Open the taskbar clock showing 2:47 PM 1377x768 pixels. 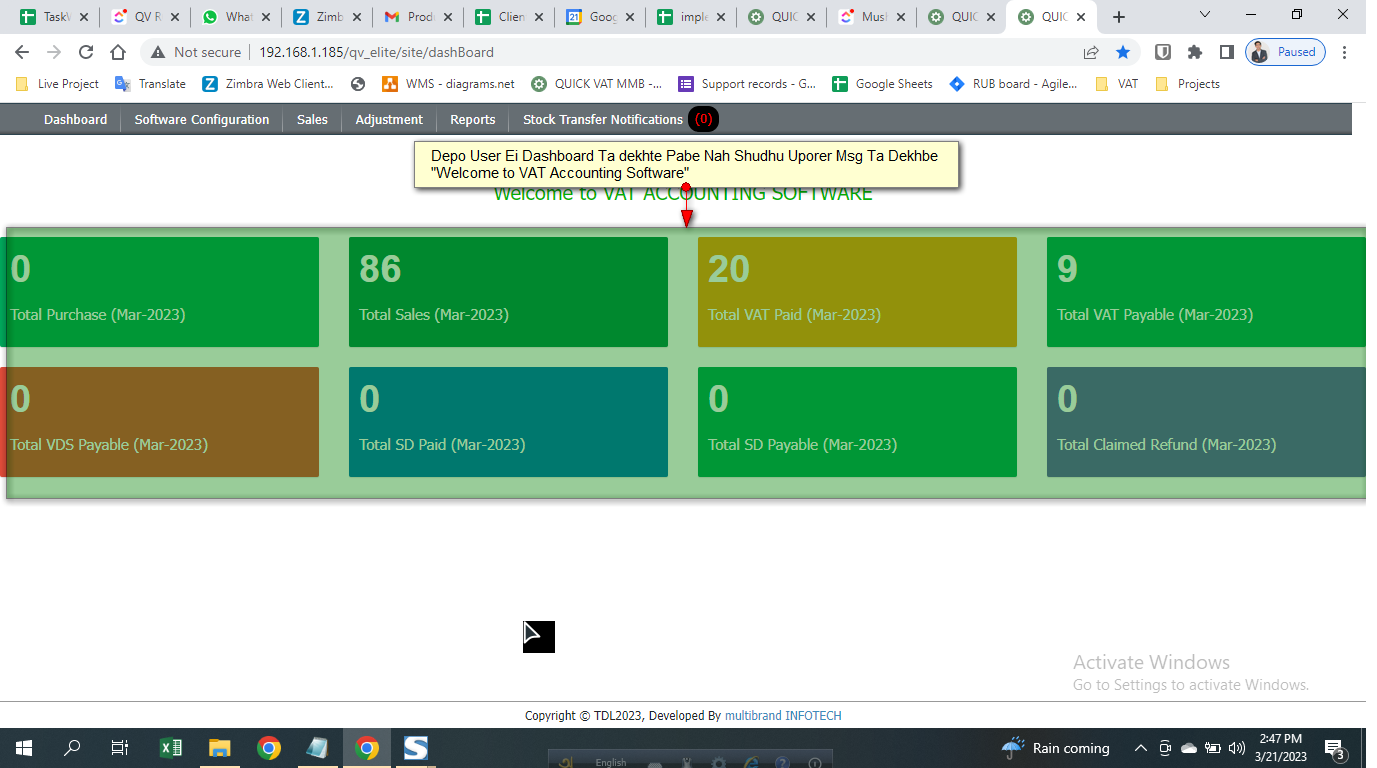(1280, 748)
